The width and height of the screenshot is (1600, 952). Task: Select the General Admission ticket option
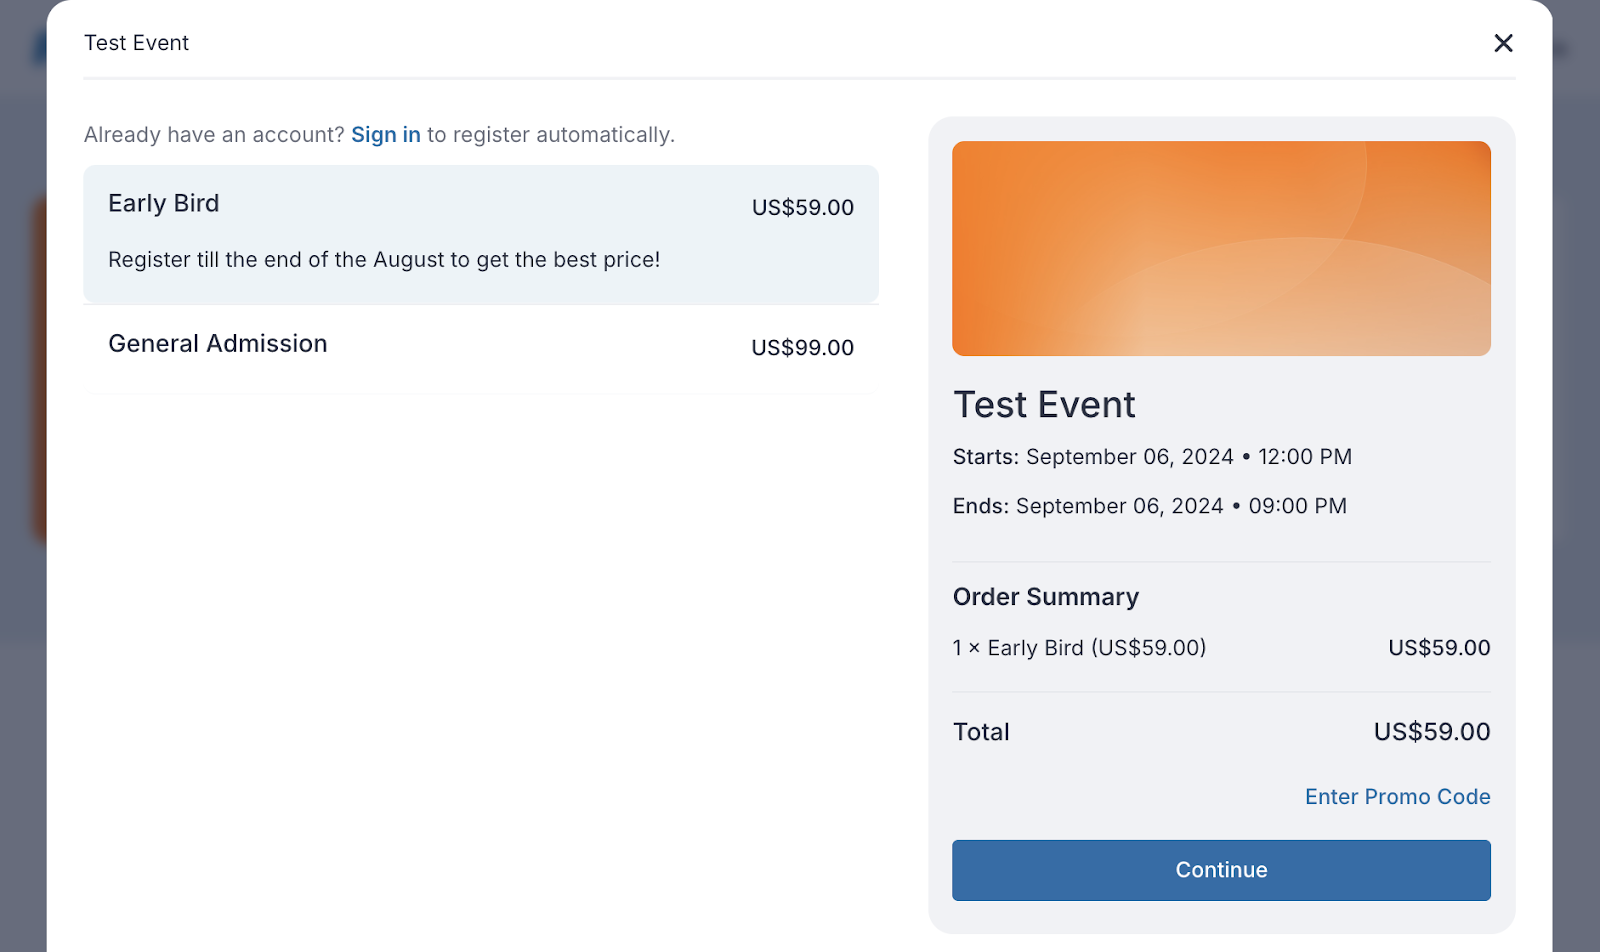480,344
